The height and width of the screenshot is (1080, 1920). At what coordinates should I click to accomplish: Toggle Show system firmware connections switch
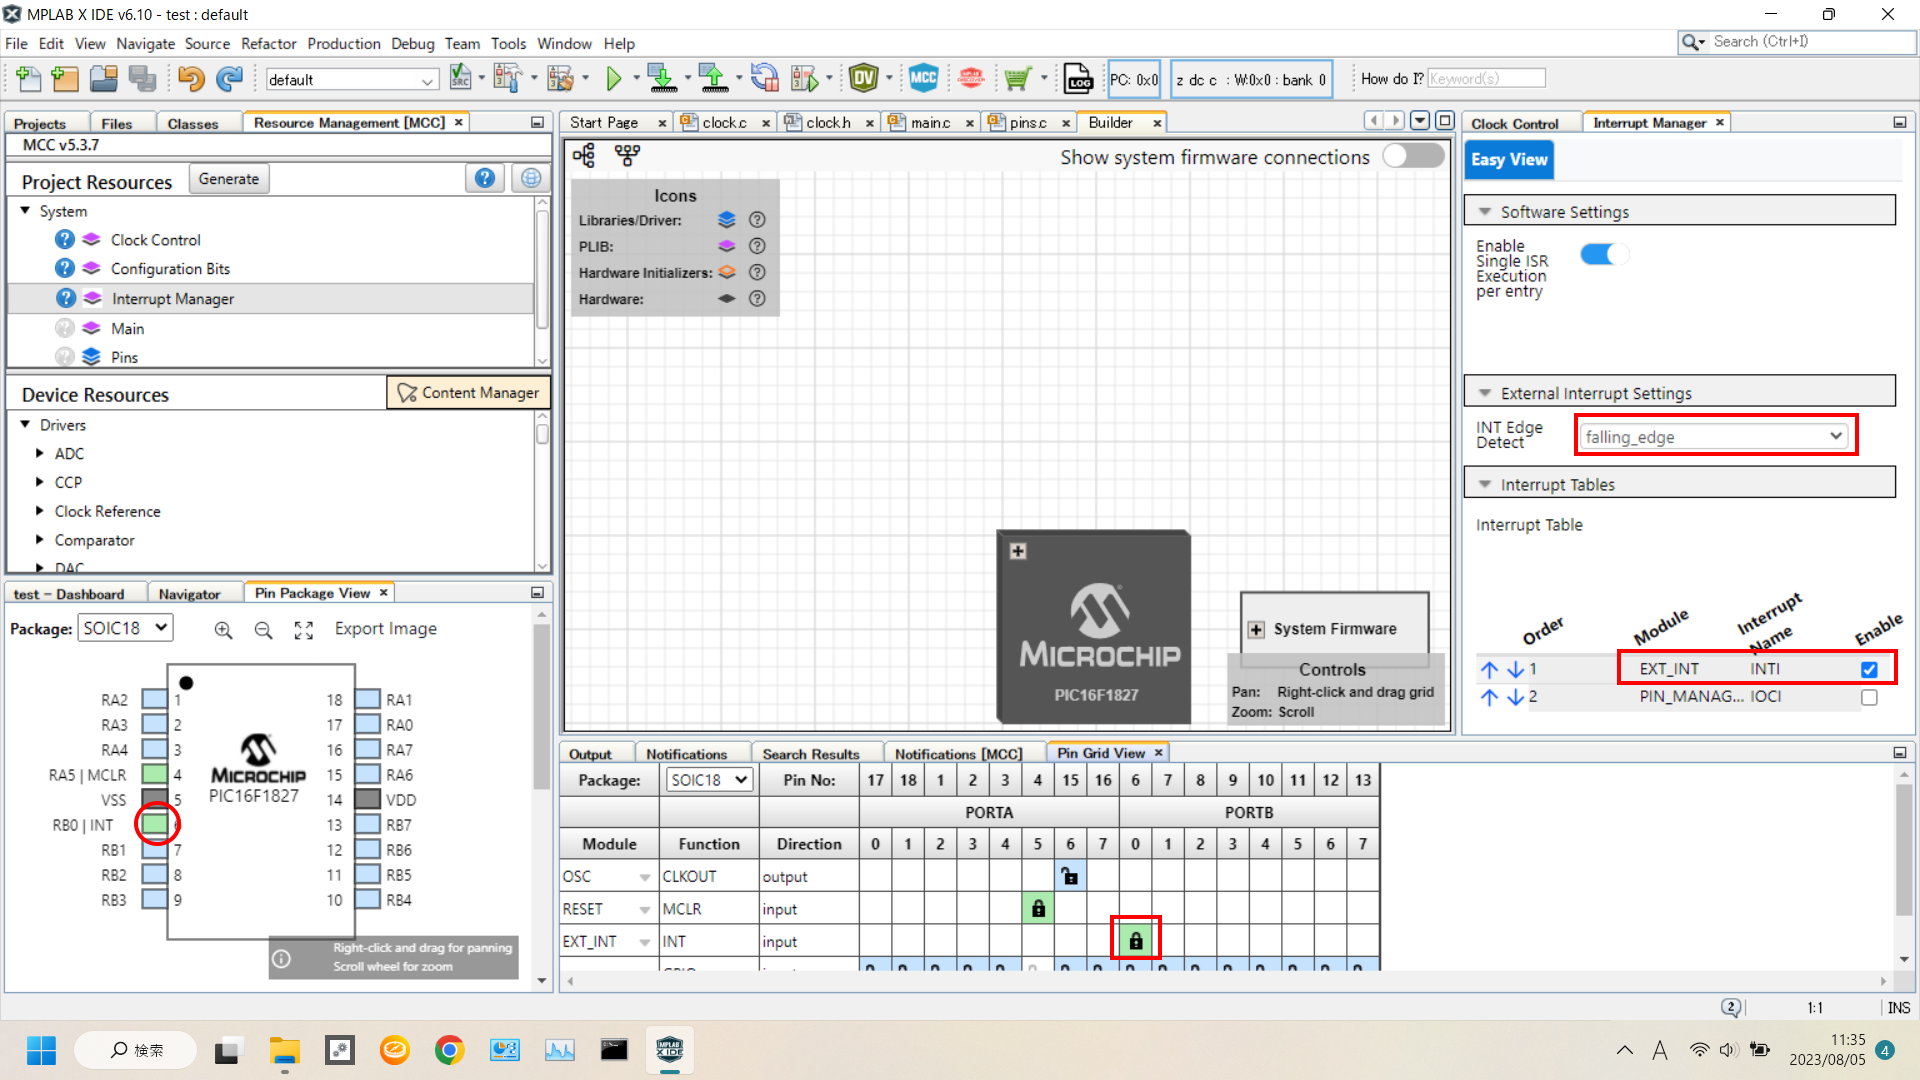pyautogui.click(x=1413, y=157)
